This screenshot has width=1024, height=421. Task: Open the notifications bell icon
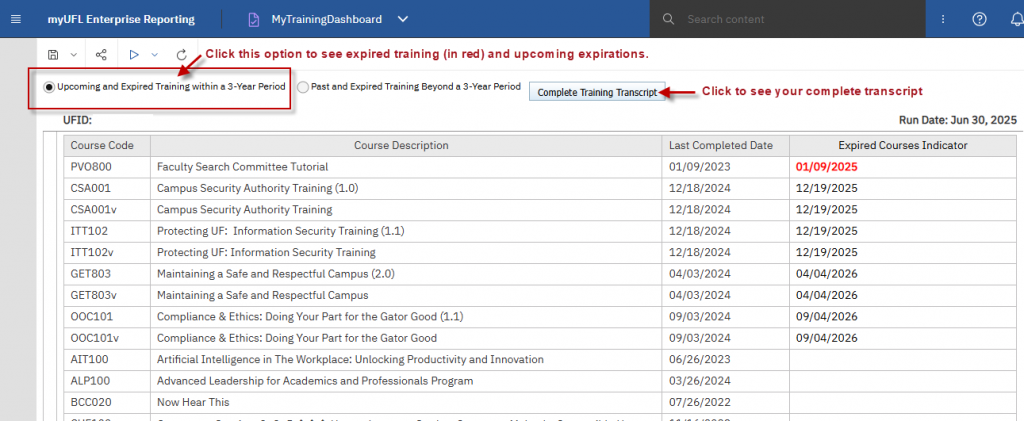pos(1017,19)
